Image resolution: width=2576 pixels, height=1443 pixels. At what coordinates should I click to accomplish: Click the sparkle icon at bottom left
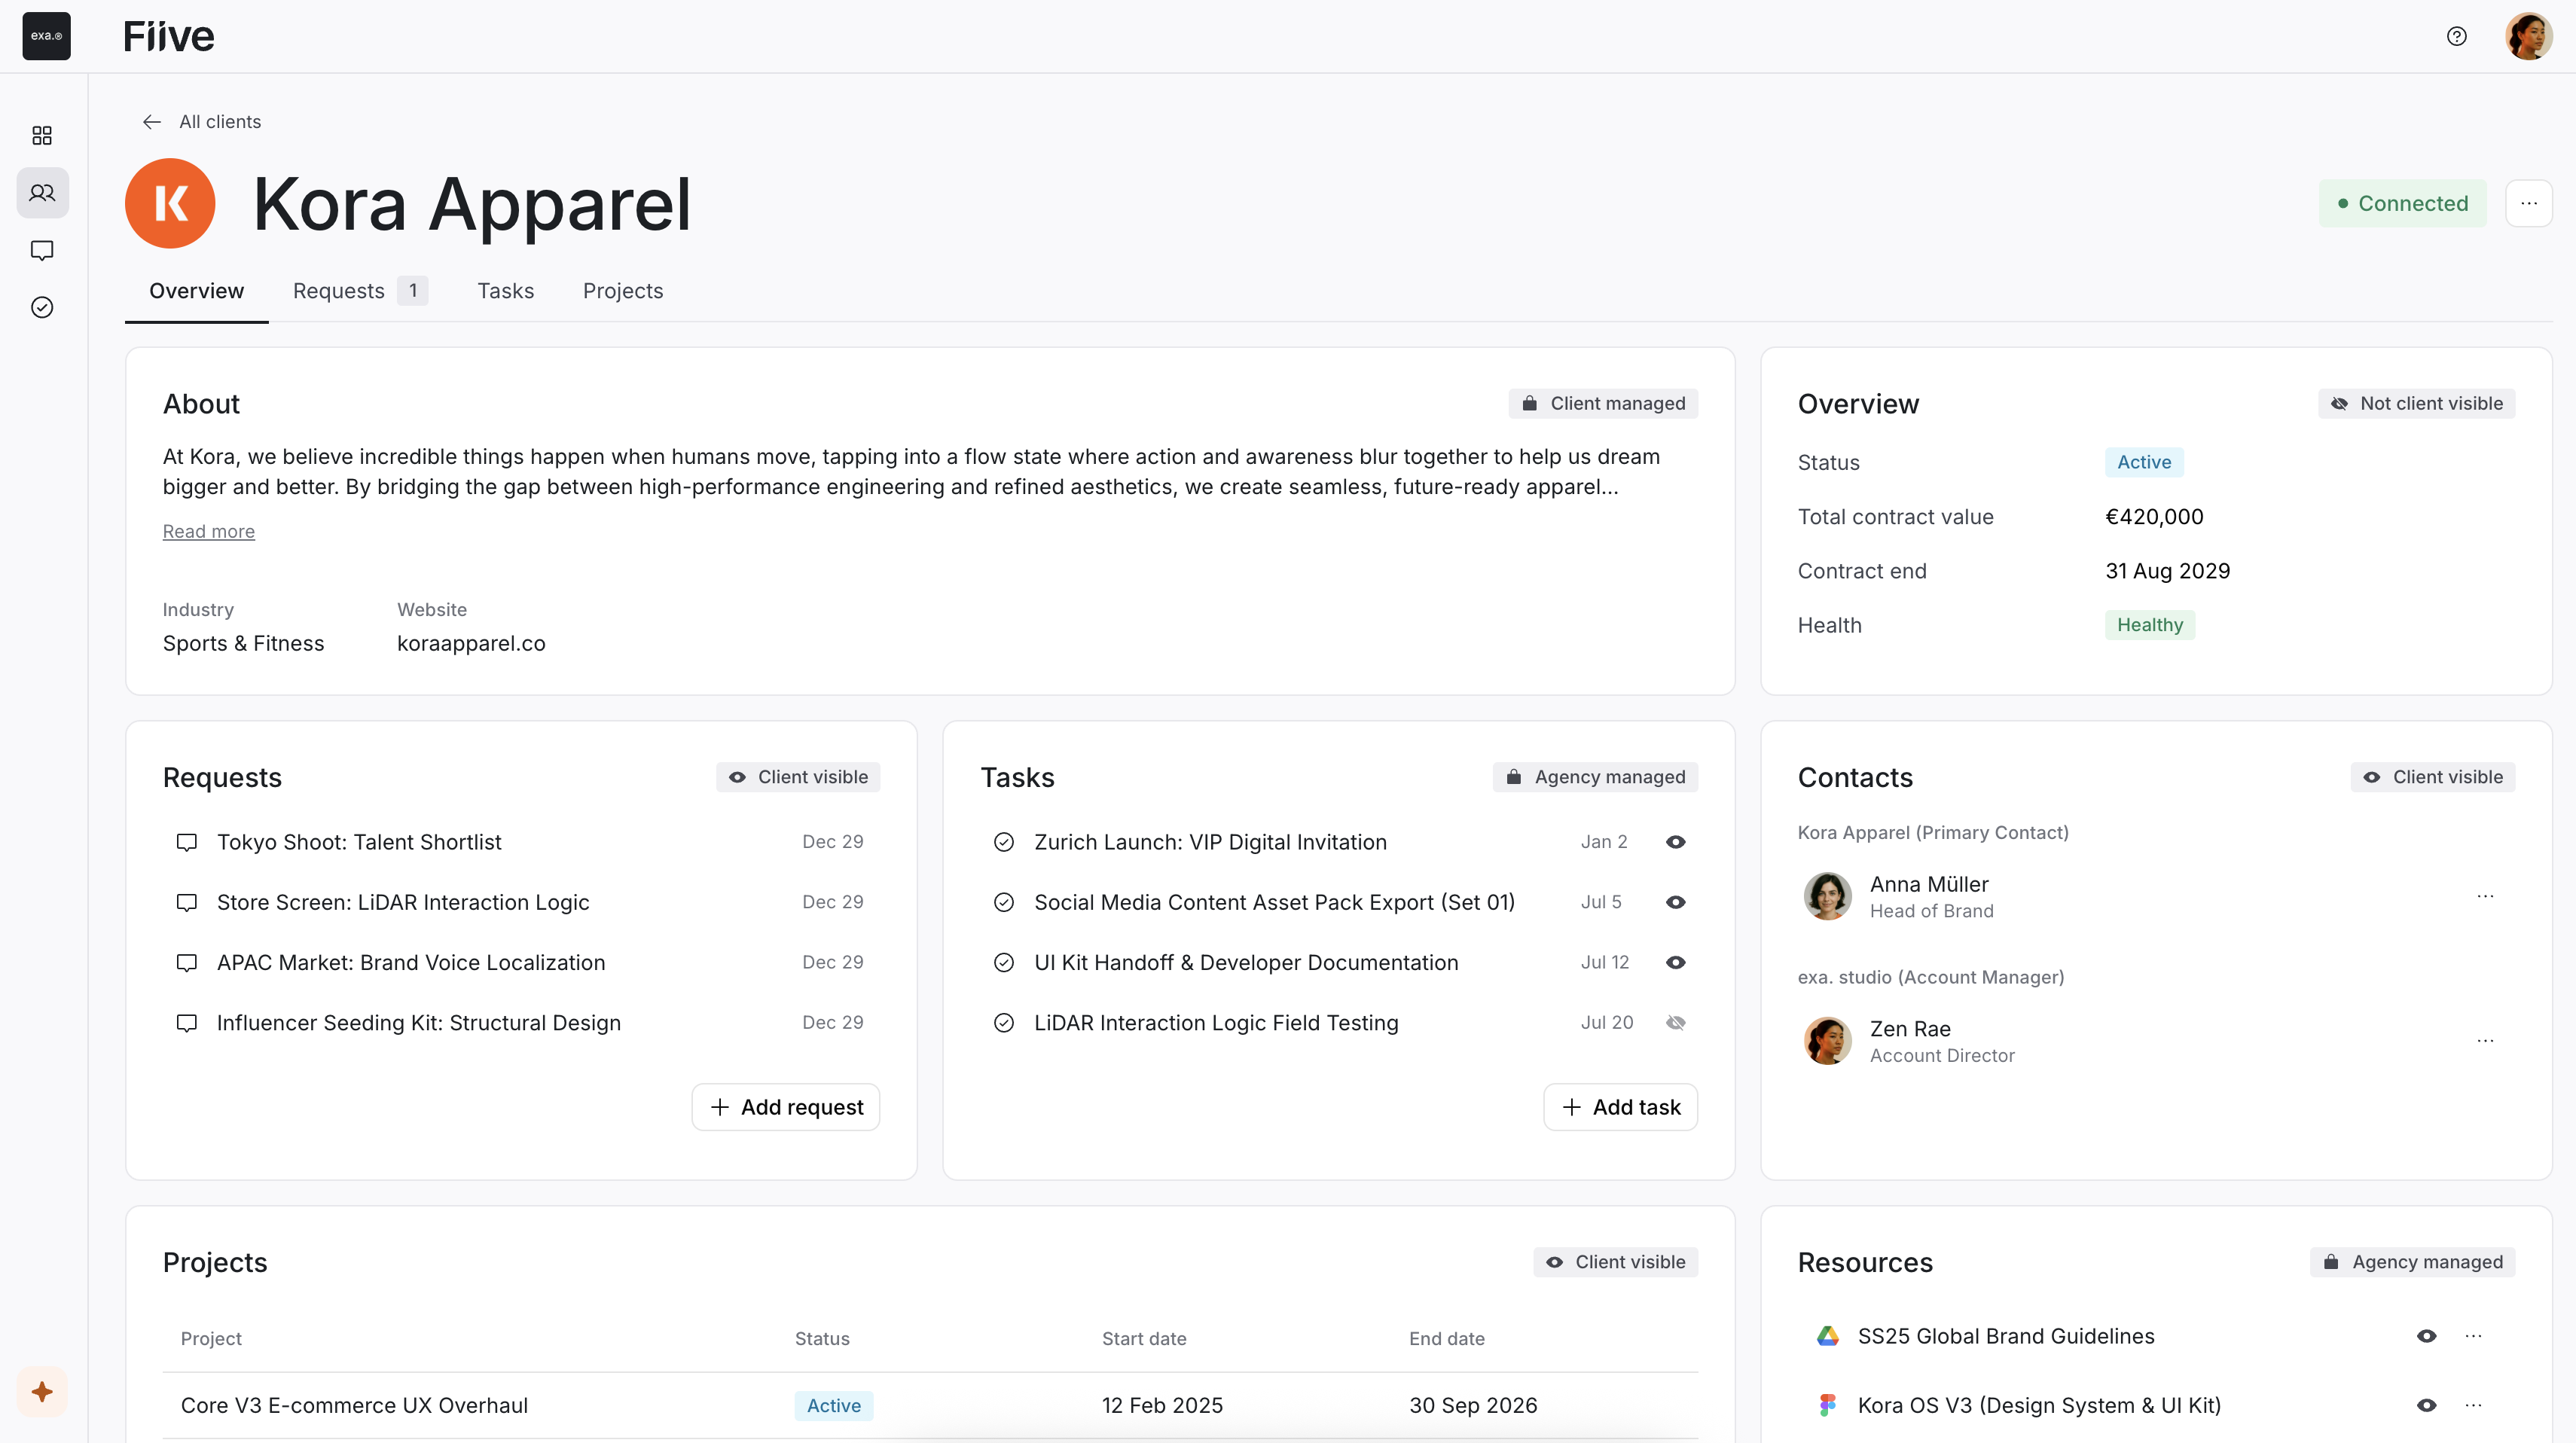point(42,1391)
